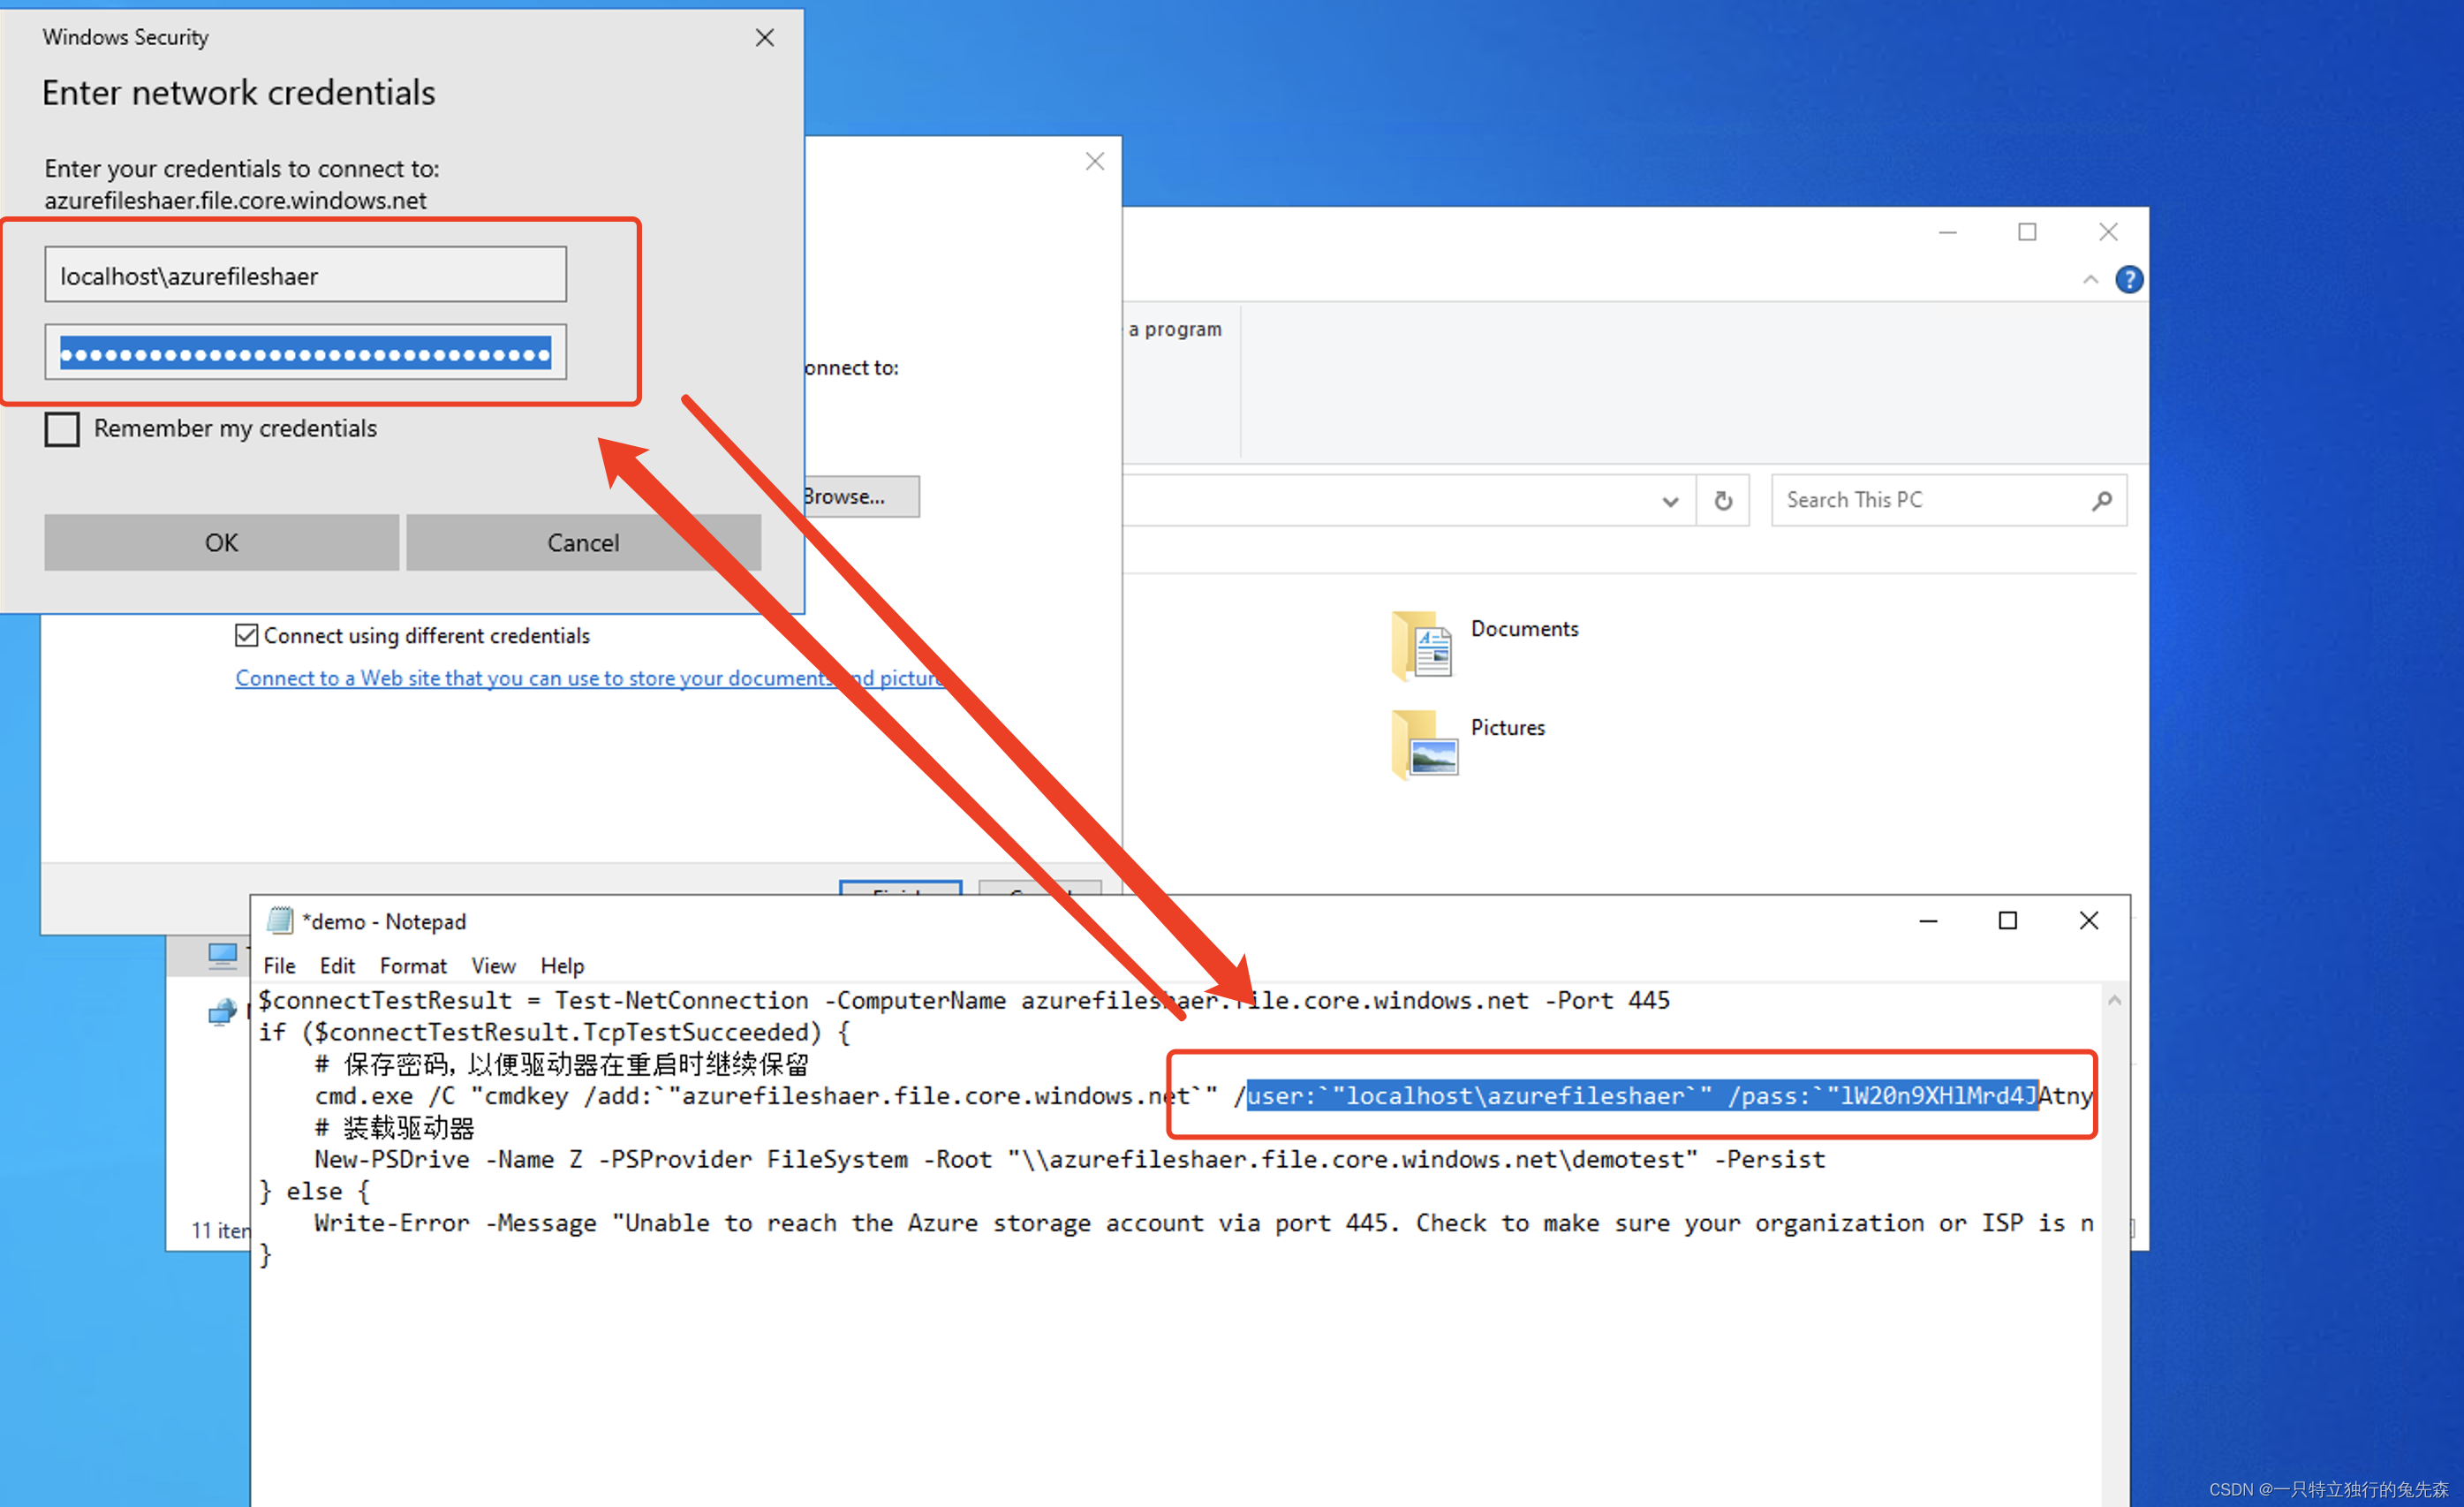Expand the address bar history dropdown

[1669, 501]
